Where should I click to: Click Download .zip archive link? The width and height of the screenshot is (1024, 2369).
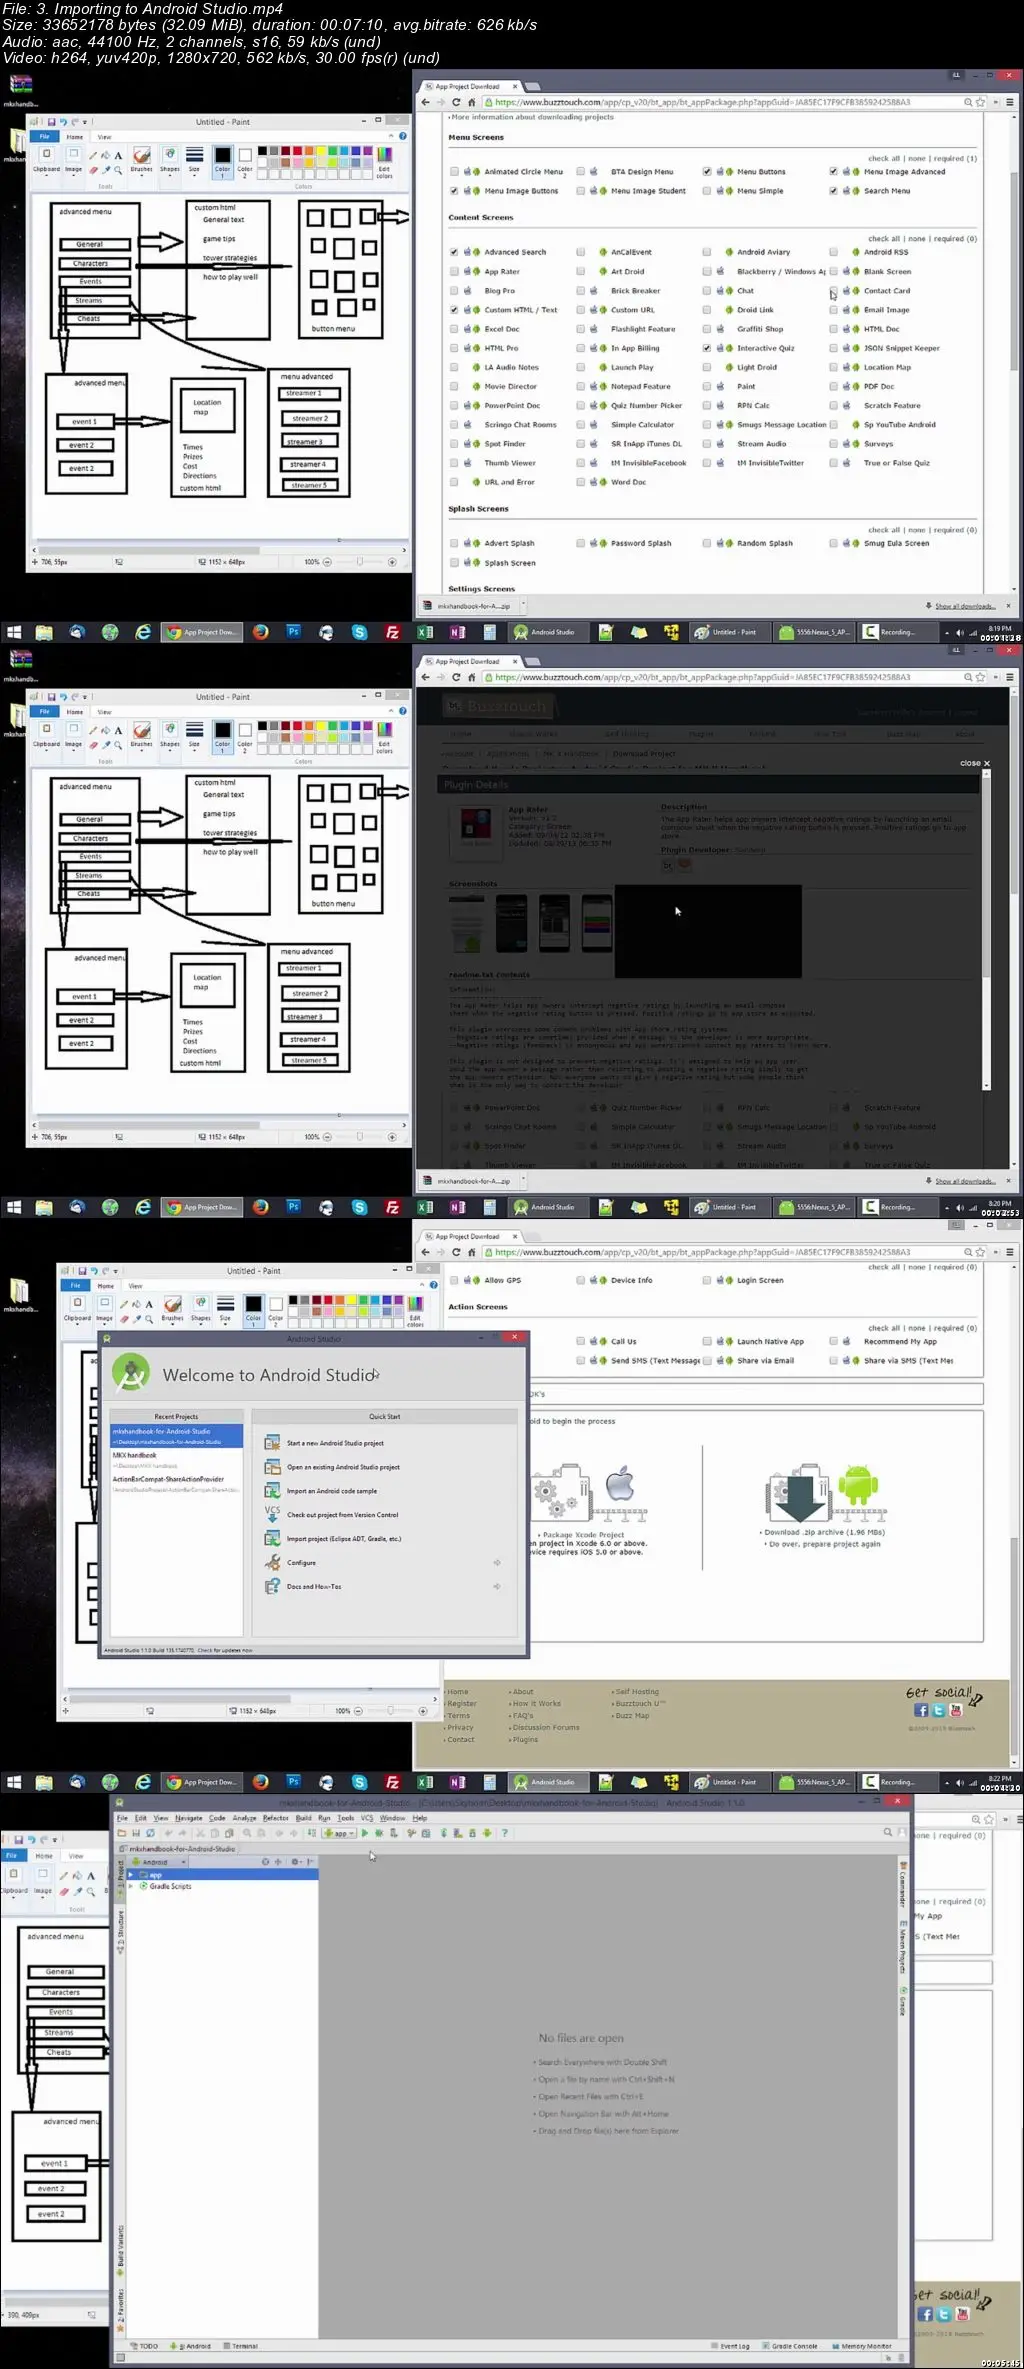point(825,1532)
